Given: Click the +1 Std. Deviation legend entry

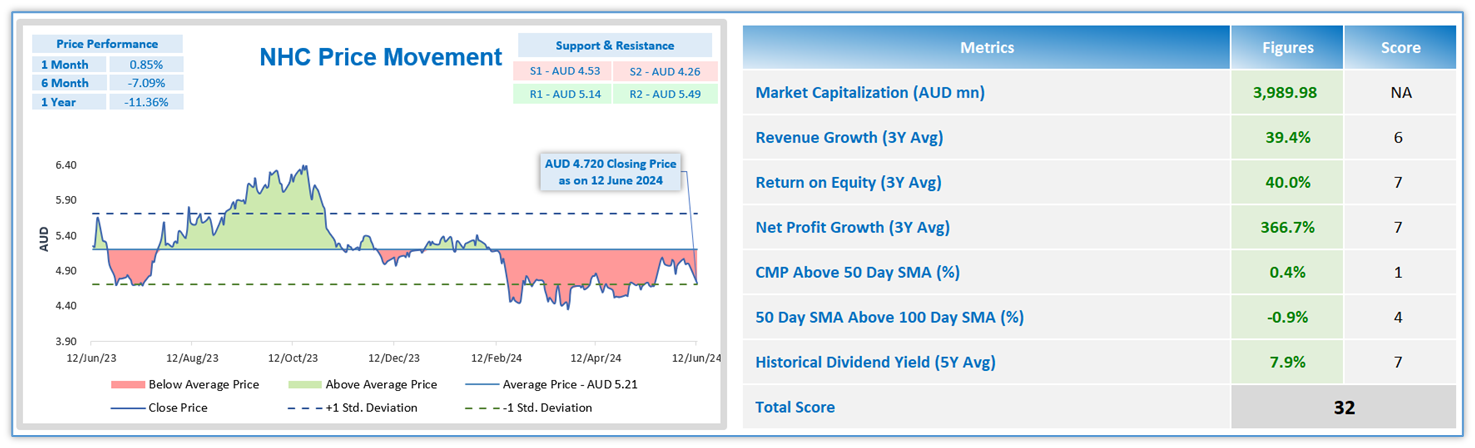Looking at the screenshot, I should coord(368,408).
